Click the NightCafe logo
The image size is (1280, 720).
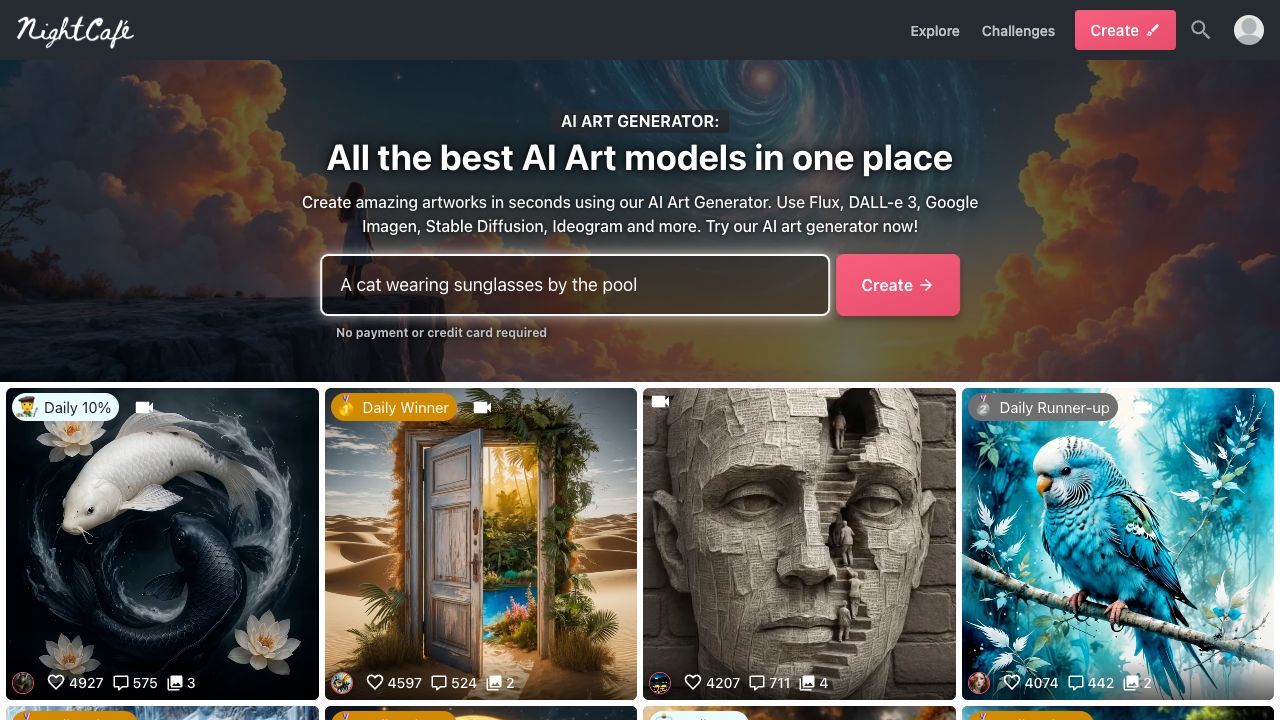coord(75,31)
